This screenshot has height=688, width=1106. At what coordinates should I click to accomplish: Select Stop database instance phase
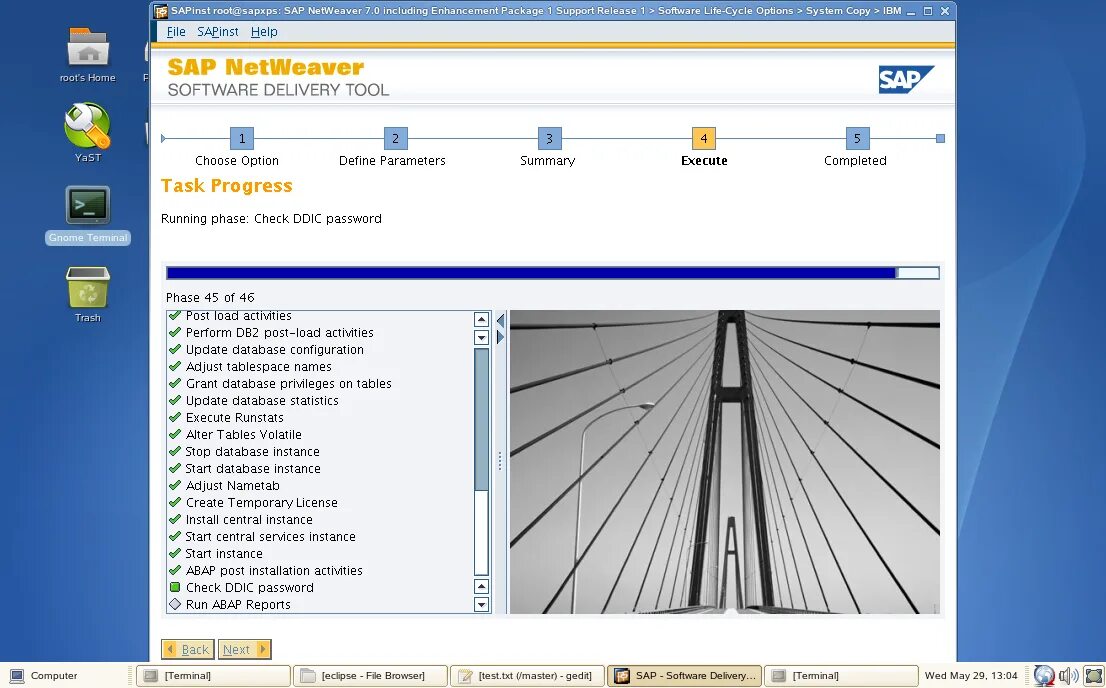pyautogui.click(x=253, y=451)
